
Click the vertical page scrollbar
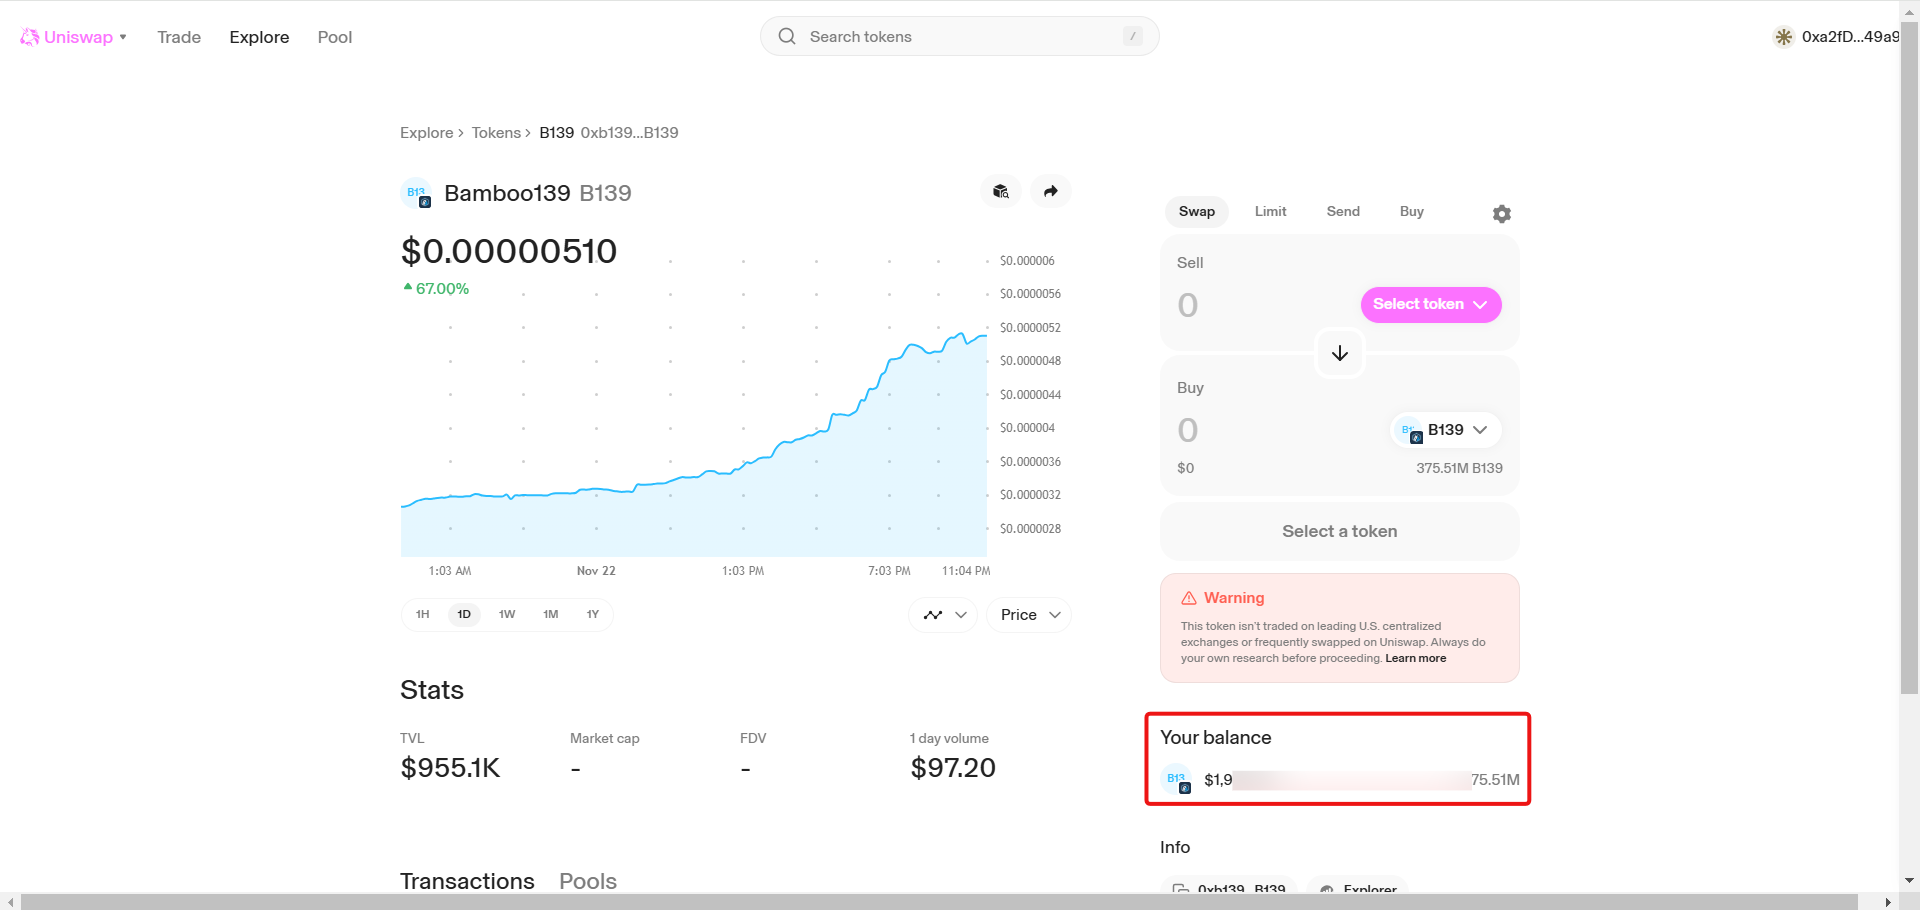click(1909, 360)
